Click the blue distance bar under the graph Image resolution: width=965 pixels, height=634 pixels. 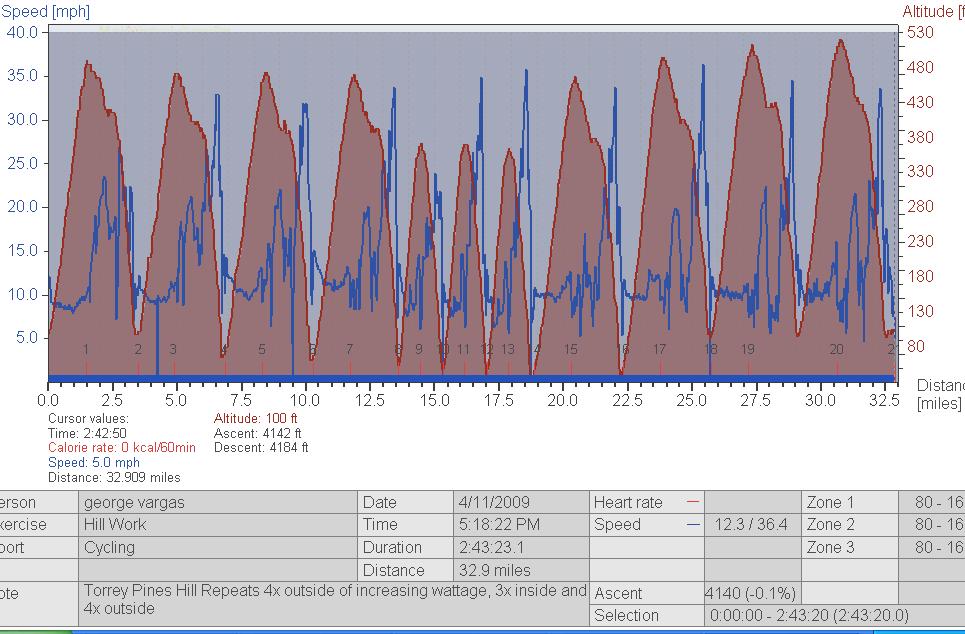point(470,378)
